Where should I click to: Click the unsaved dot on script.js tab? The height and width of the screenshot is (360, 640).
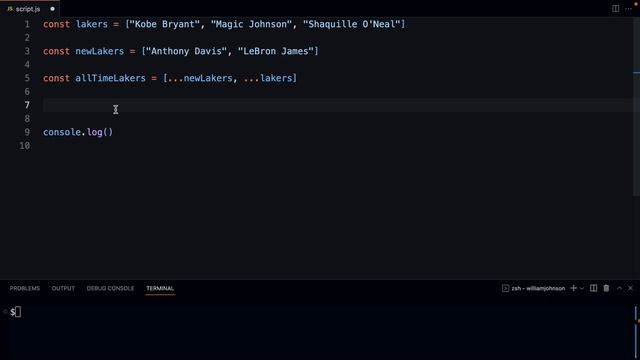pos(53,9)
